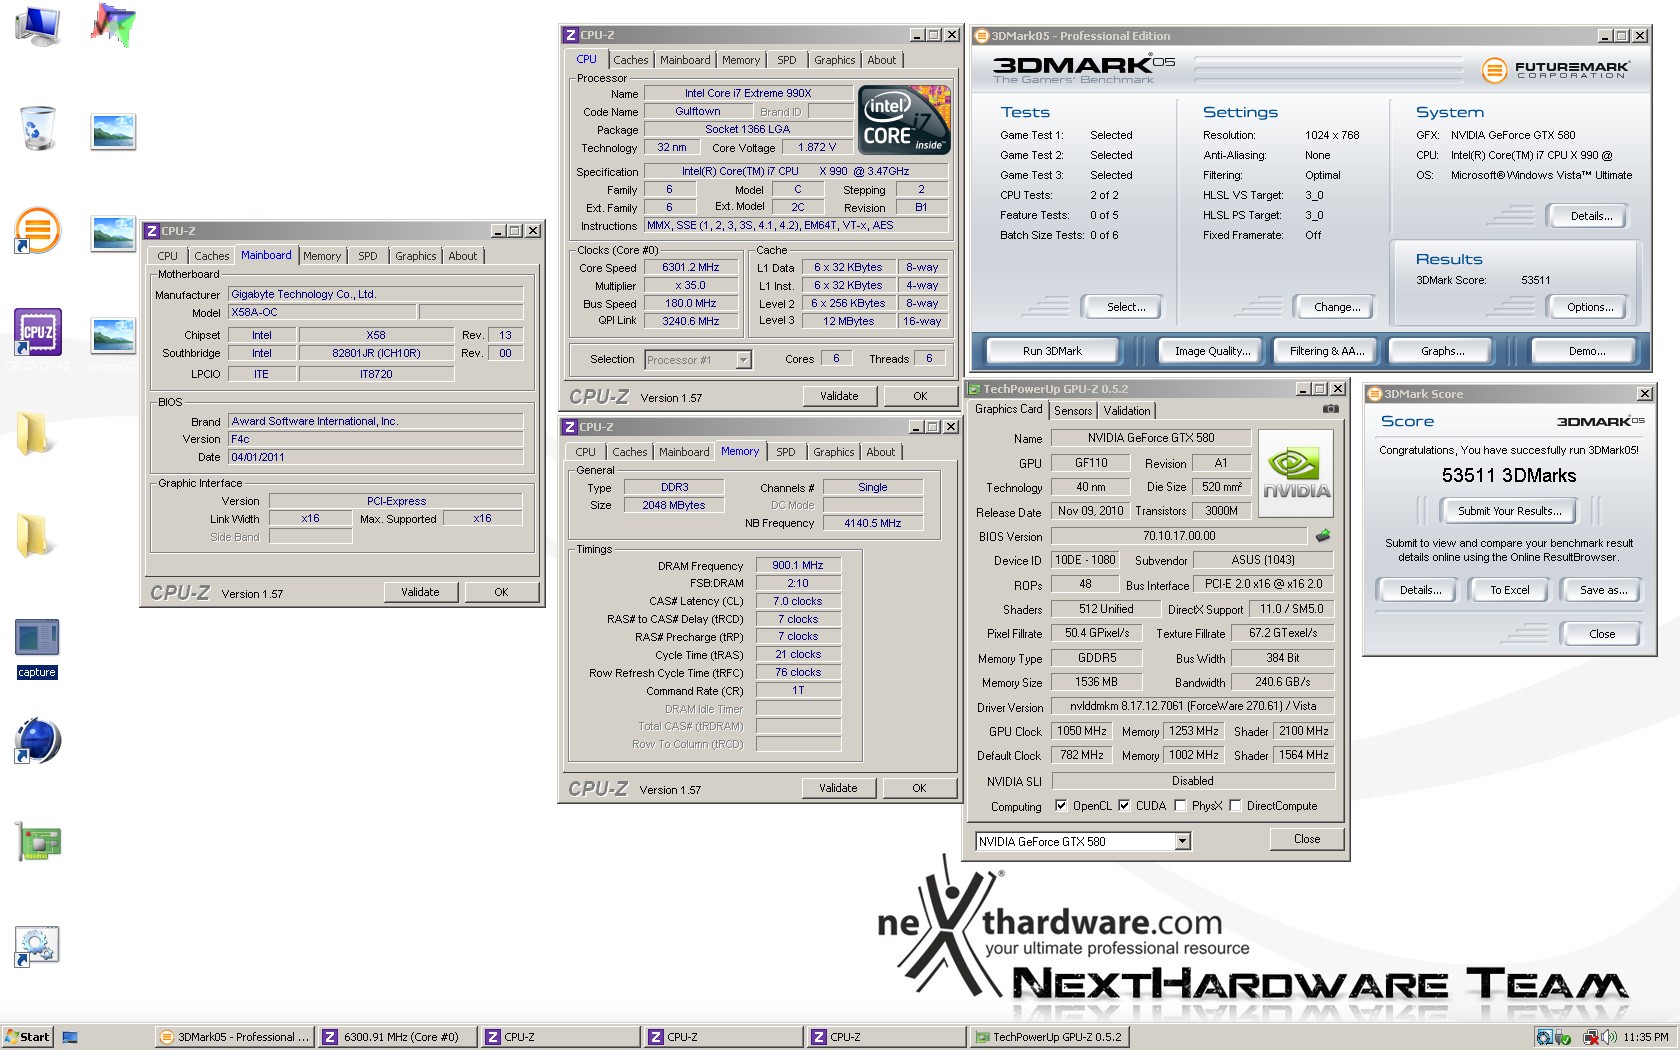Click the Model X58A-OC field
This screenshot has height=1050, width=1680.
point(322,312)
